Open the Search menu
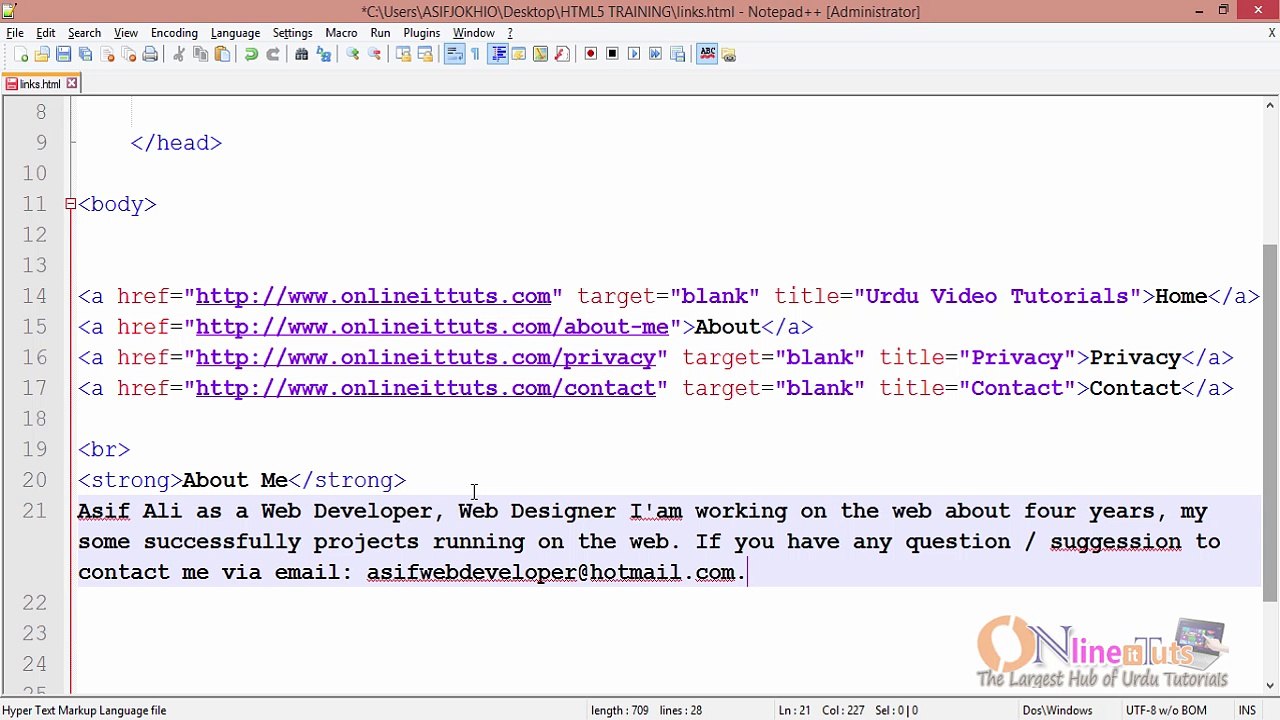This screenshot has height=720, width=1280. pyautogui.click(x=84, y=33)
